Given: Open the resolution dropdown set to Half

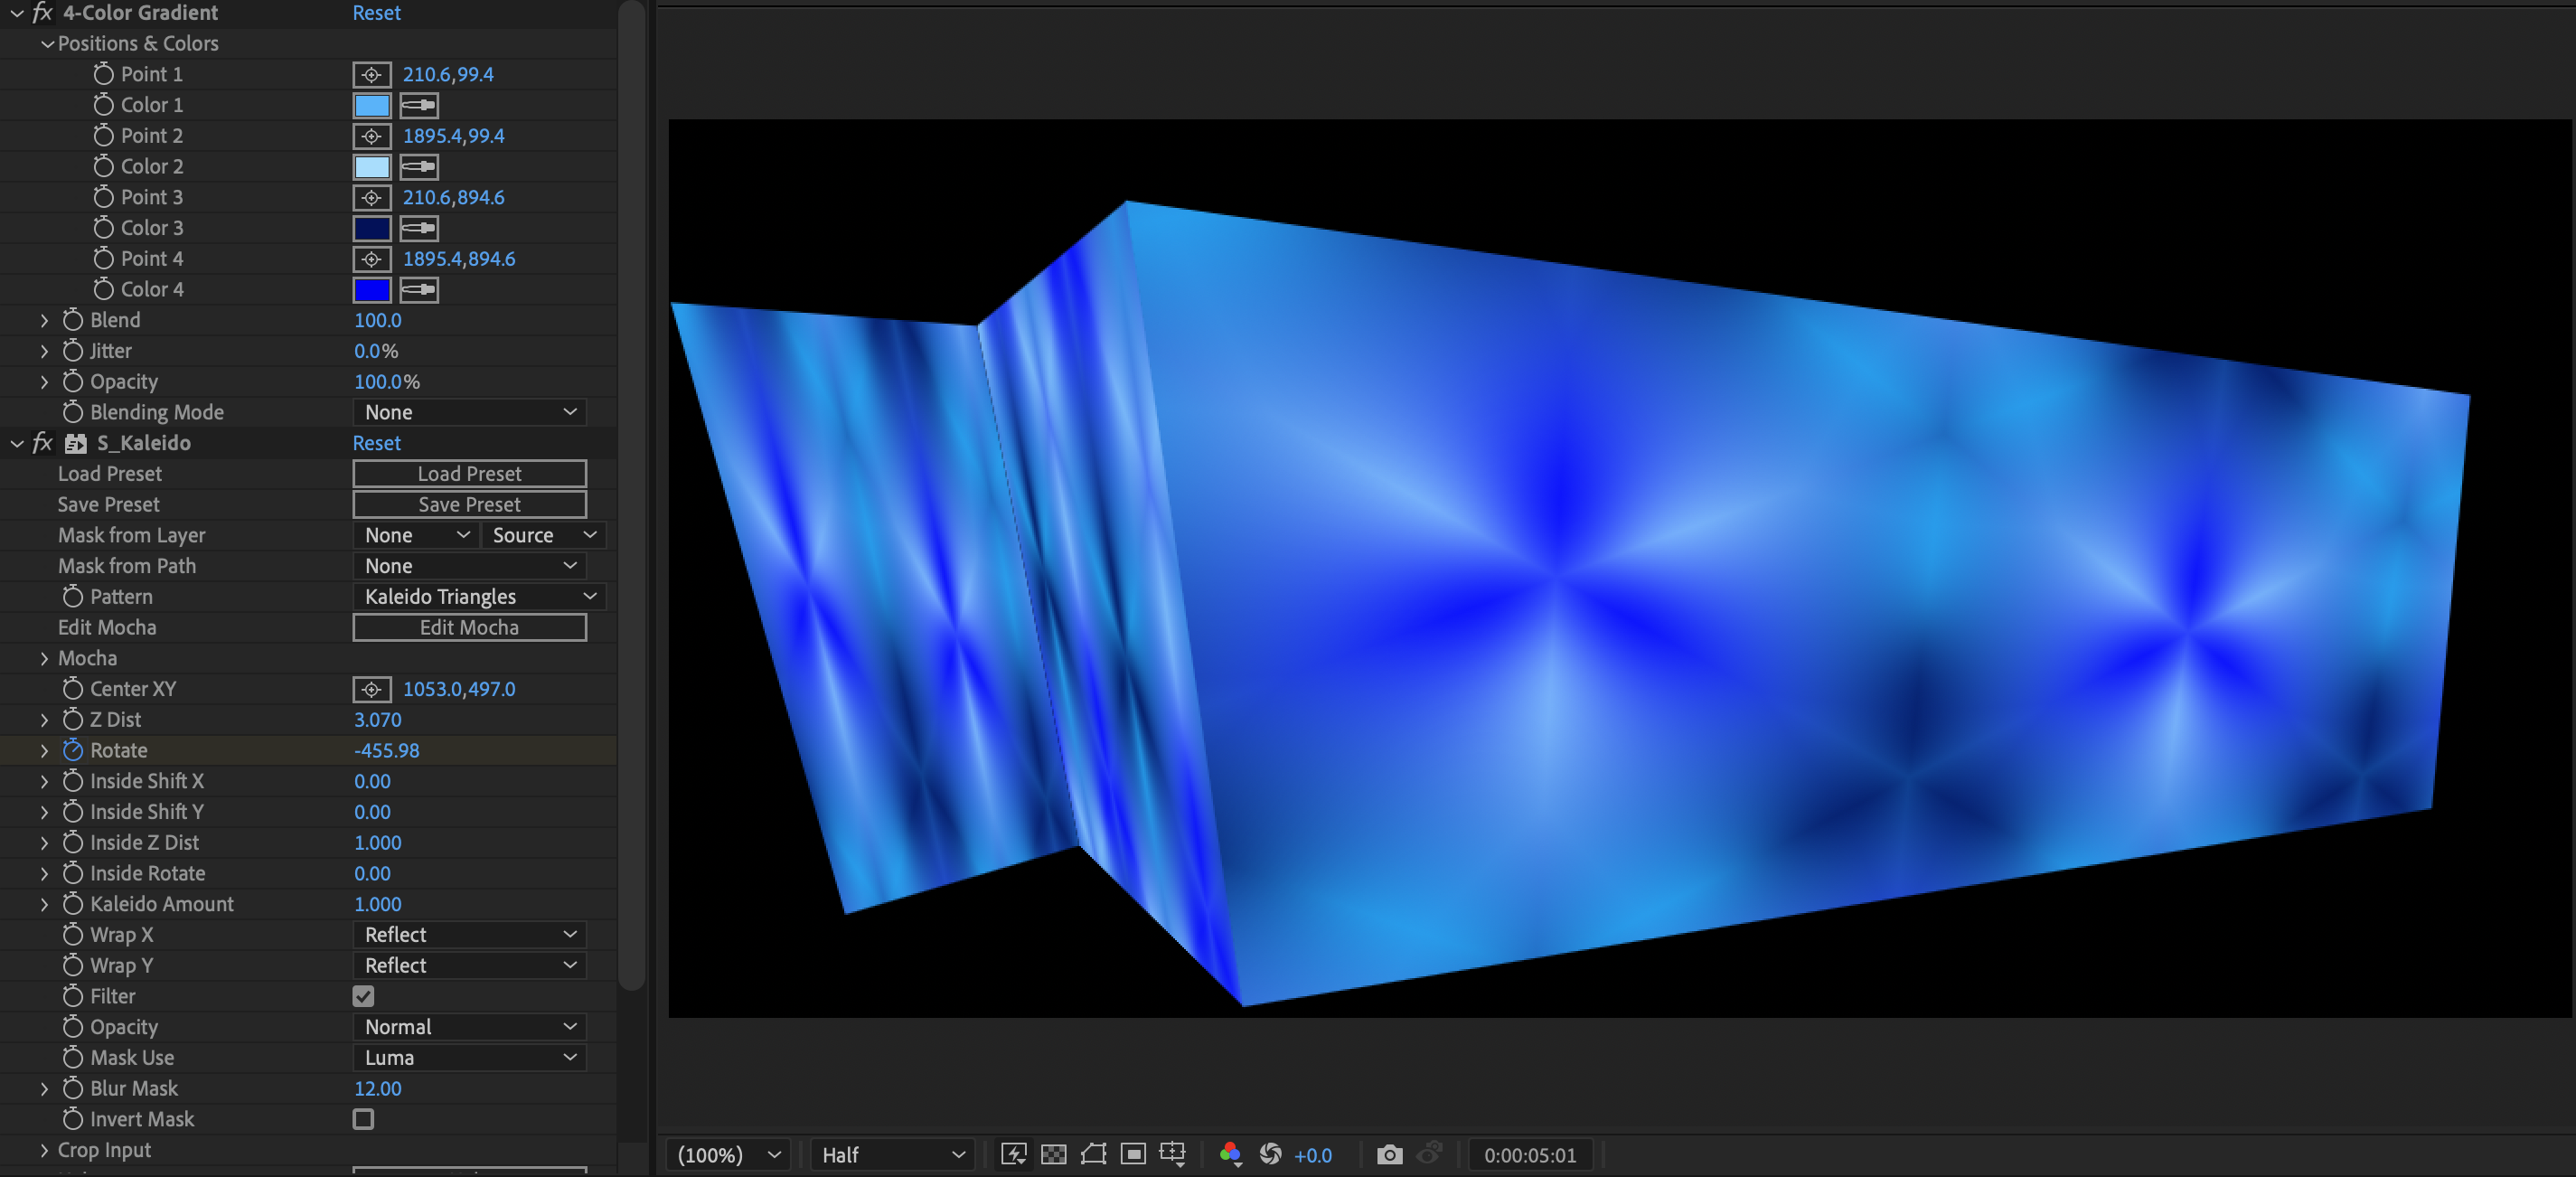Looking at the screenshot, I should 891,1155.
